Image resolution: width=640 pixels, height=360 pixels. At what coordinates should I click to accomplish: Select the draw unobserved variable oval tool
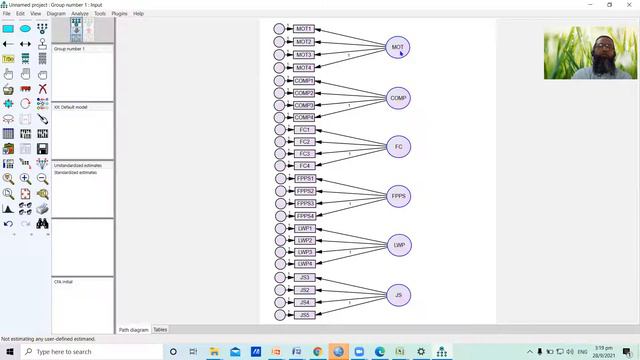[25, 29]
